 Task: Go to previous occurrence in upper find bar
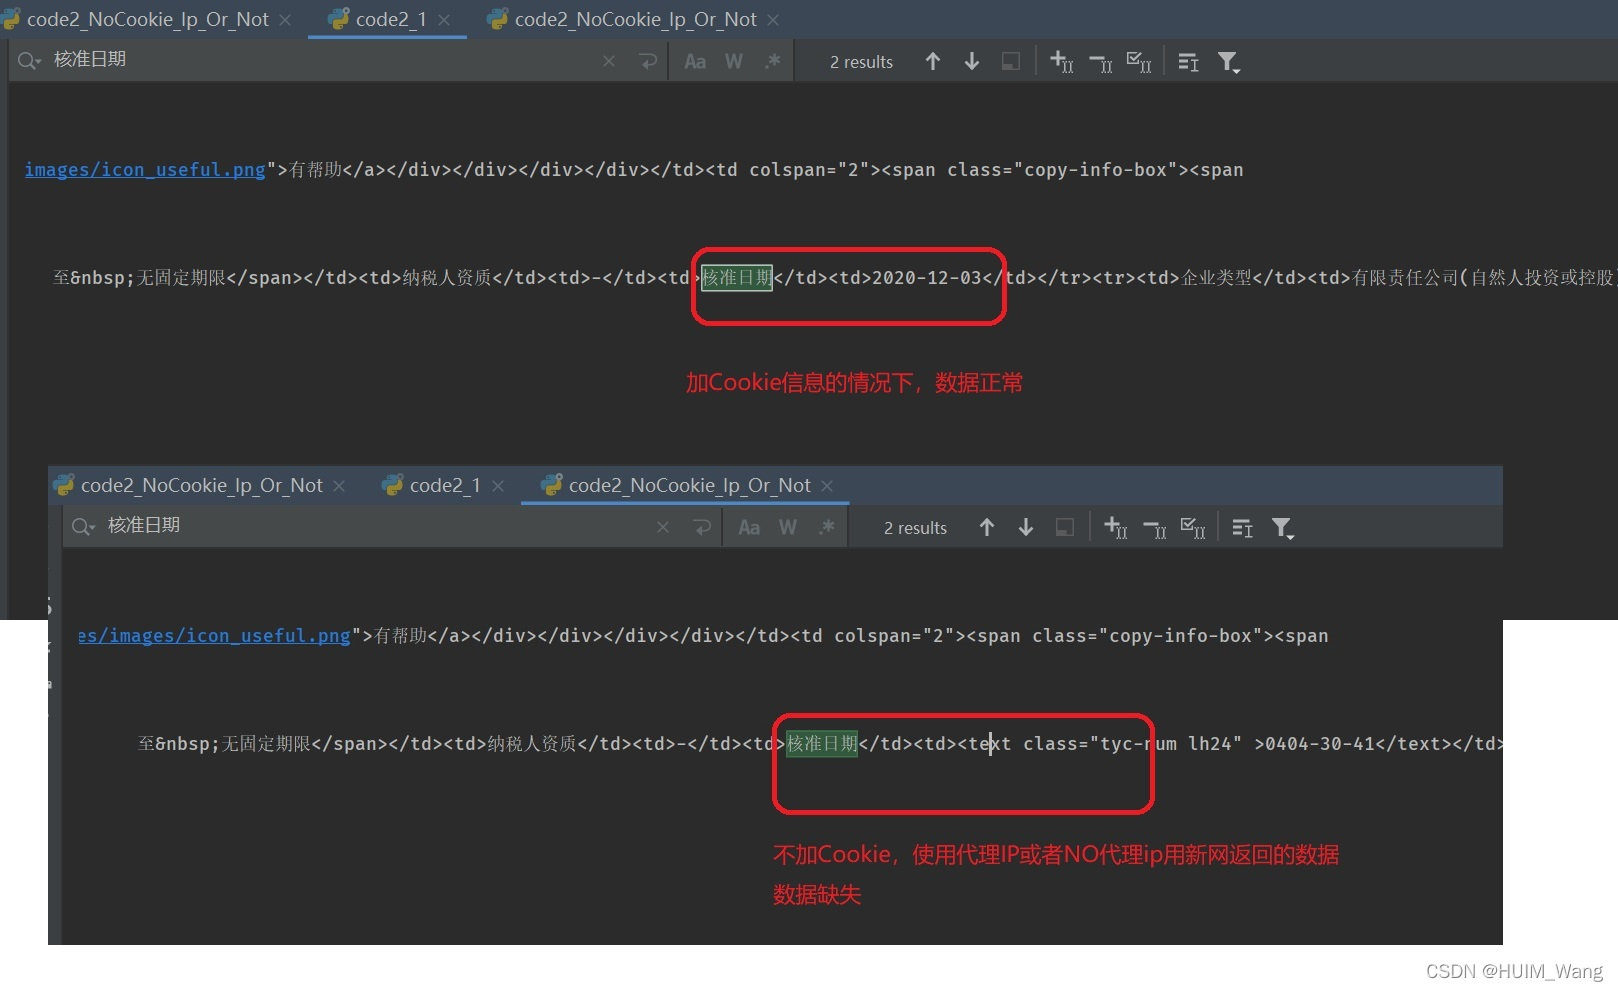point(933,61)
